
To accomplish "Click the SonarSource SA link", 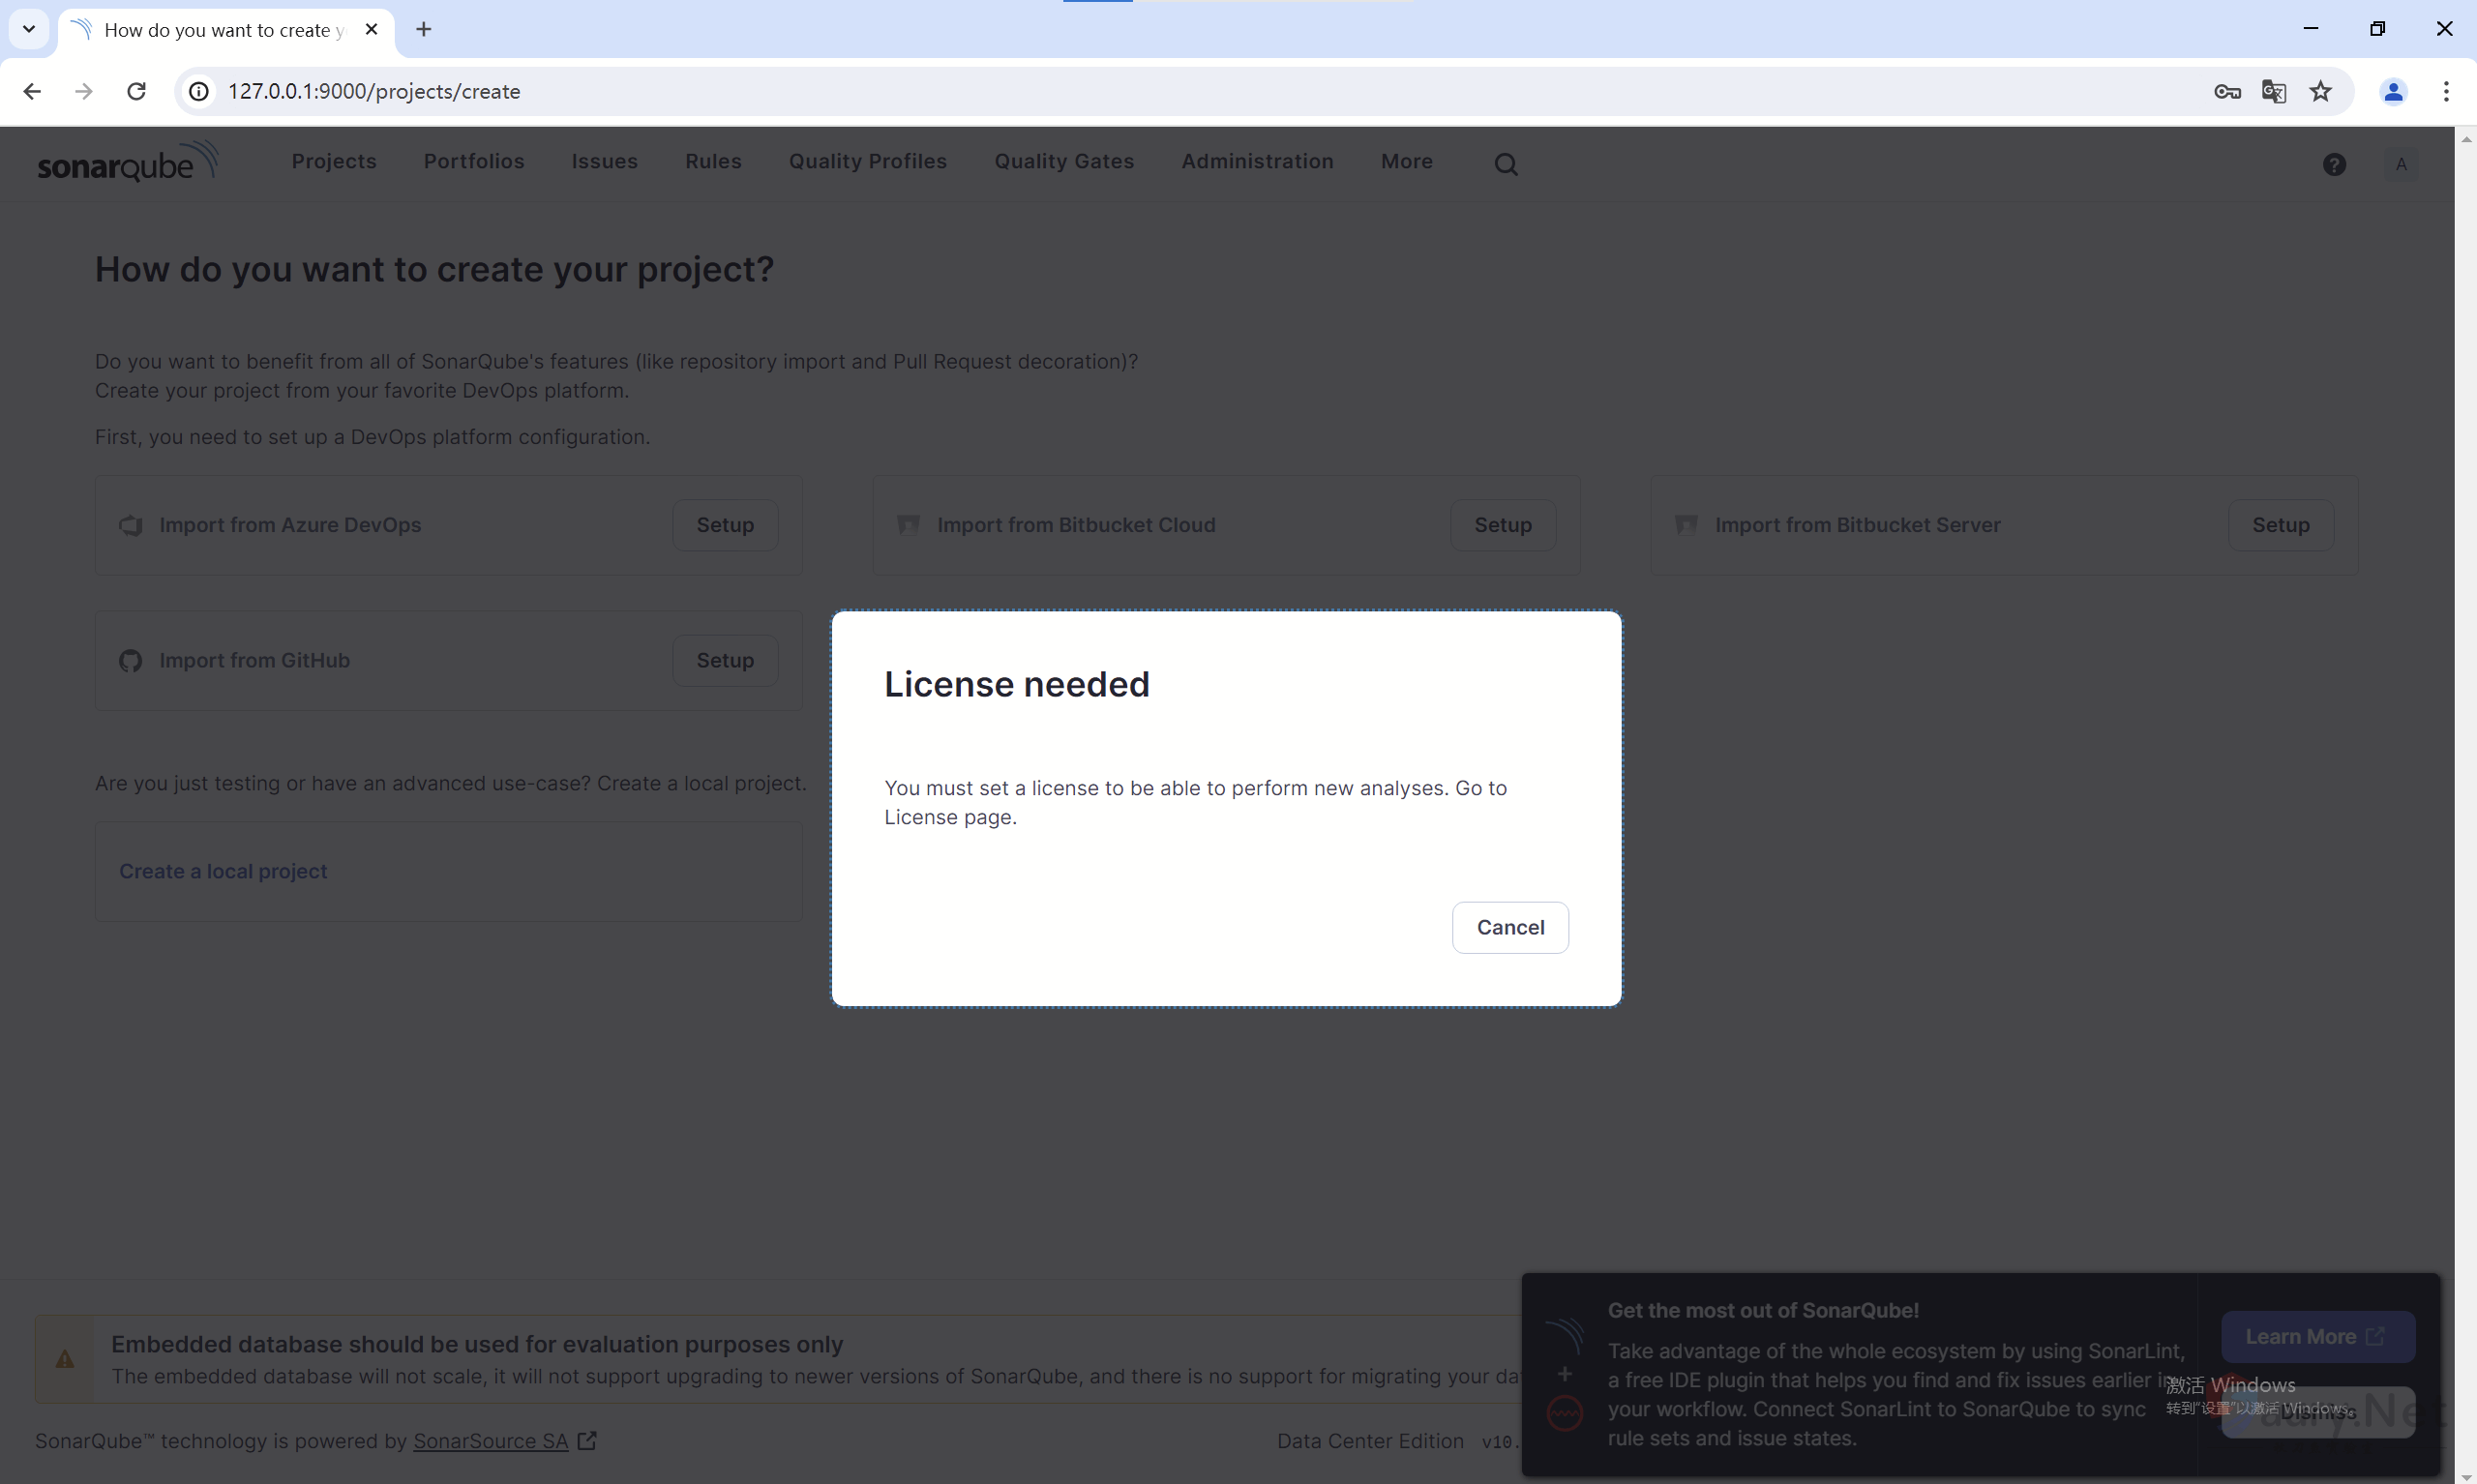I will tap(490, 1440).
